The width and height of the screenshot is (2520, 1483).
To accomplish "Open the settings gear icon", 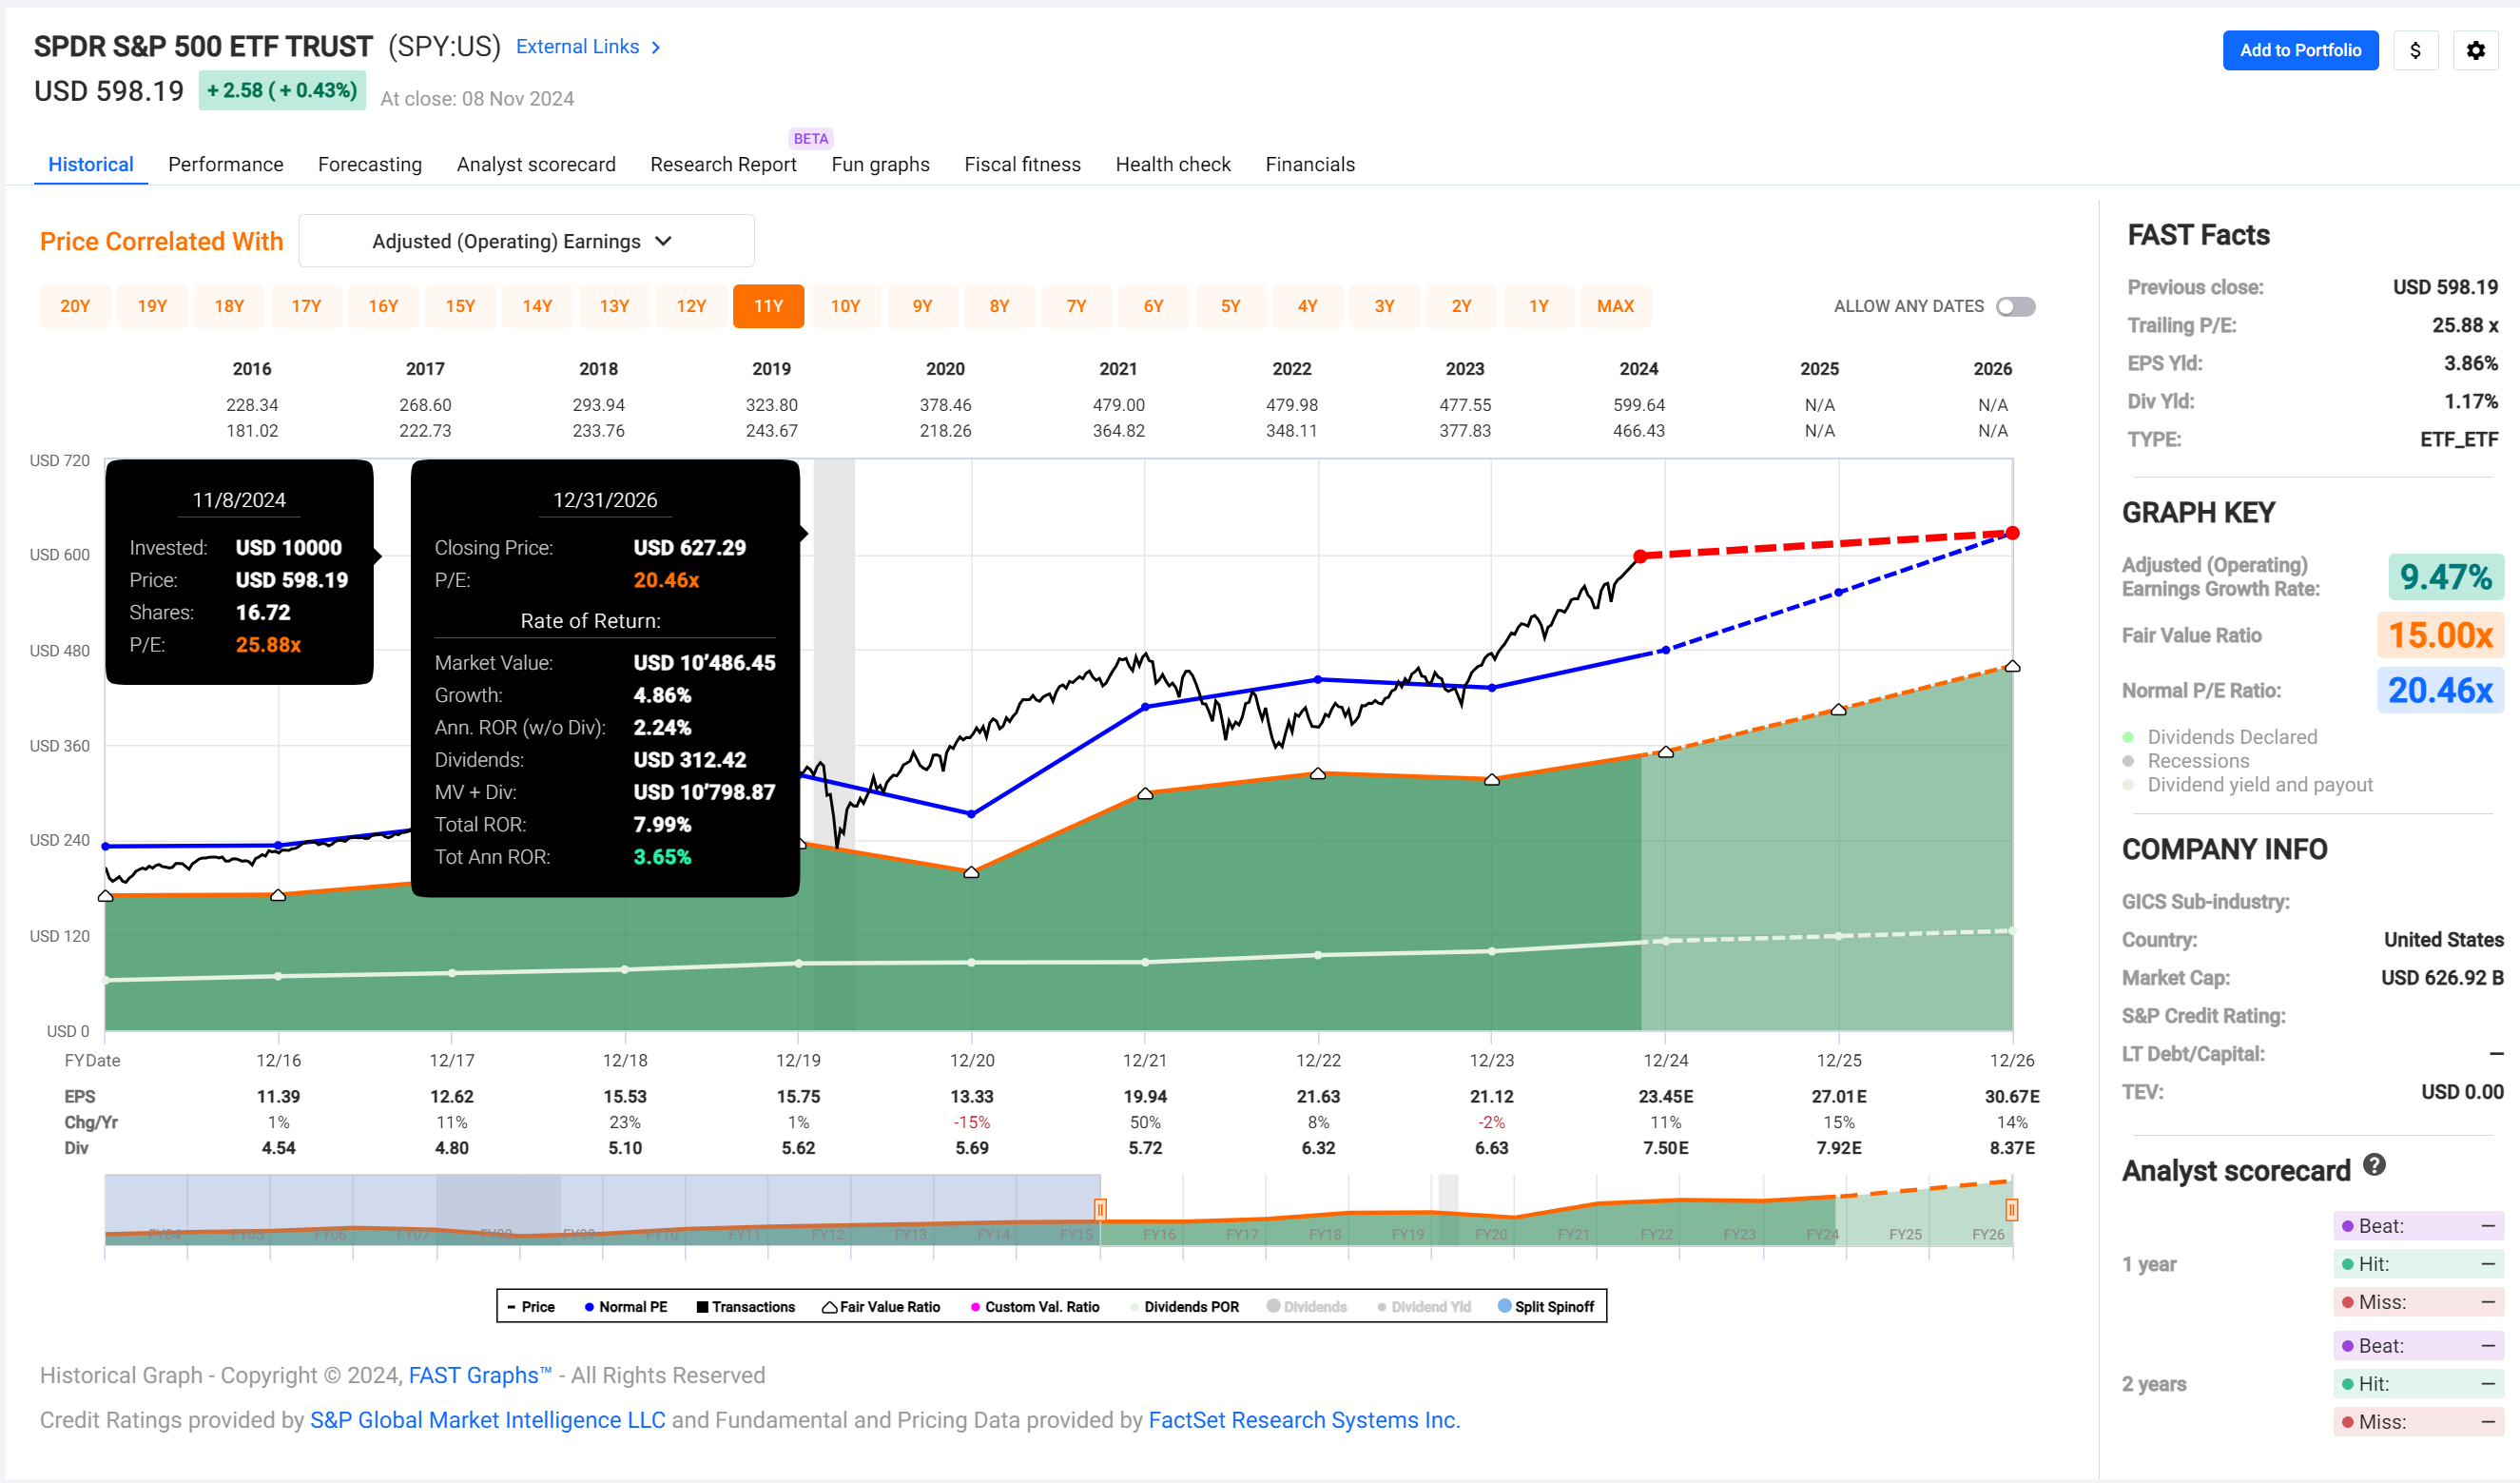I will coord(2476,50).
